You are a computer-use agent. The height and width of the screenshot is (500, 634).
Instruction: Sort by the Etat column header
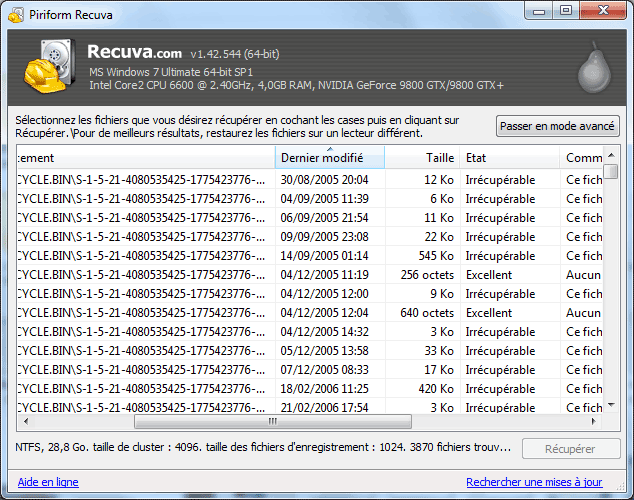tap(510, 158)
